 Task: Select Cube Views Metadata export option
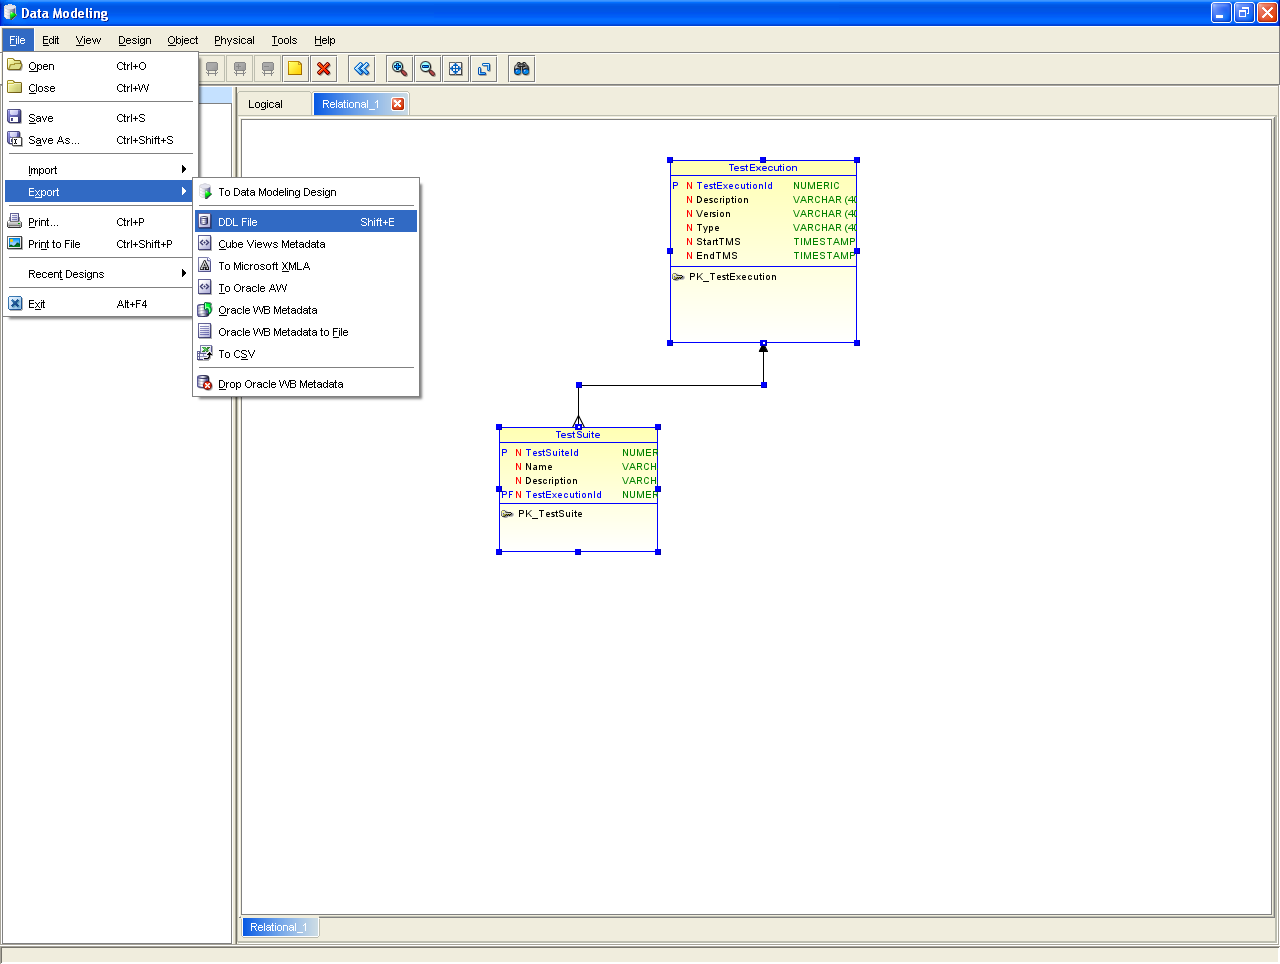[x=306, y=244]
